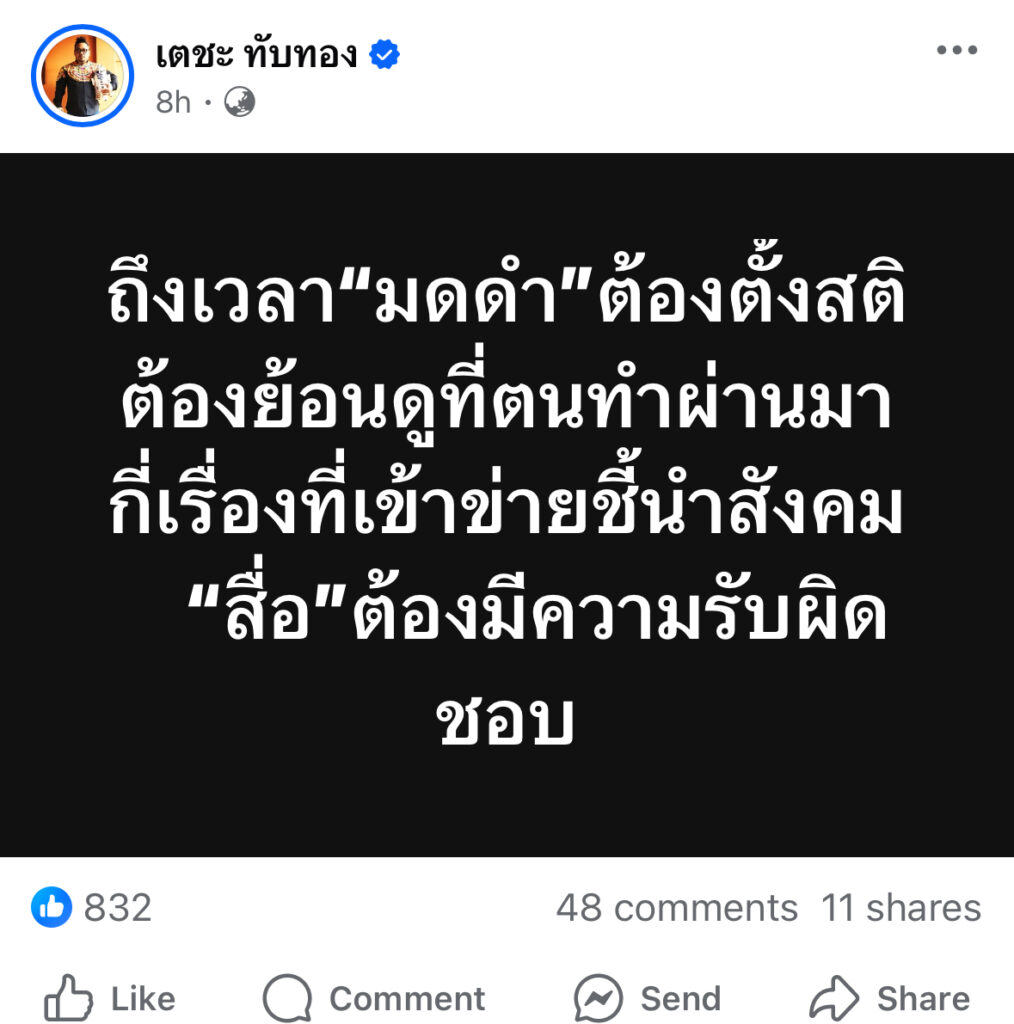Click the Share arrow icon
This screenshot has height=1024, width=1014.
(834, 998)
